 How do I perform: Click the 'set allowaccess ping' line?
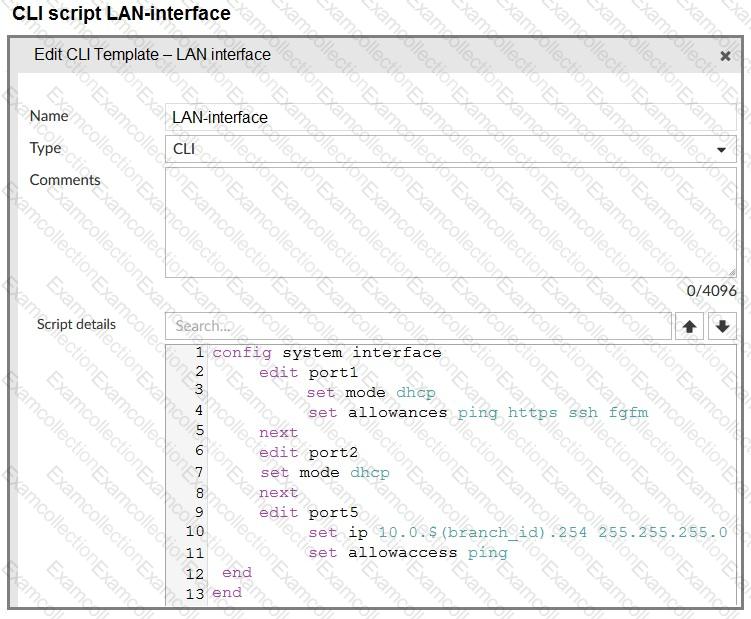point(407,552)
